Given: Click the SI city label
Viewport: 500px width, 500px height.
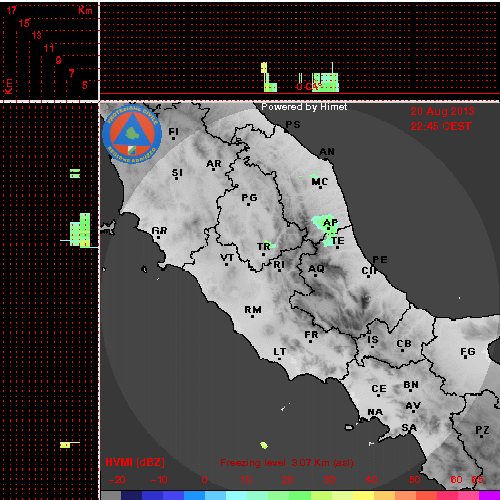Looking at the screenshot, I should (177, 173).
